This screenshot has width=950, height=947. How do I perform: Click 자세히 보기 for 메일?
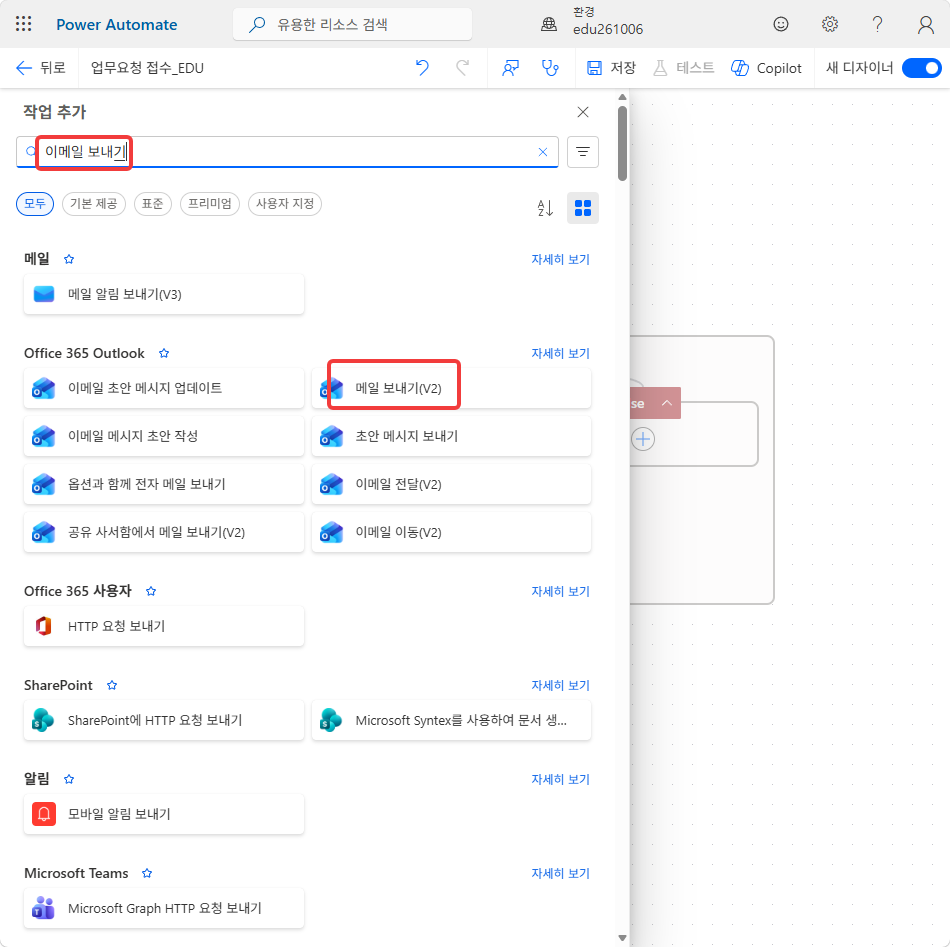(x=560, y=259)
